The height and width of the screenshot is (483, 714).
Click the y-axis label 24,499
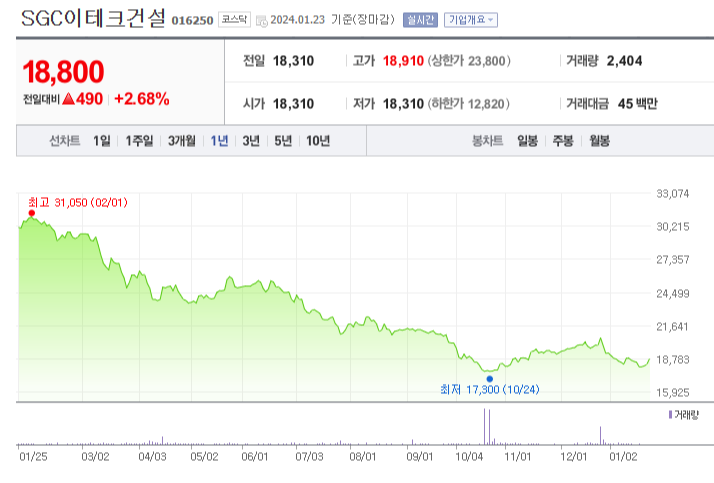point(673,294)
